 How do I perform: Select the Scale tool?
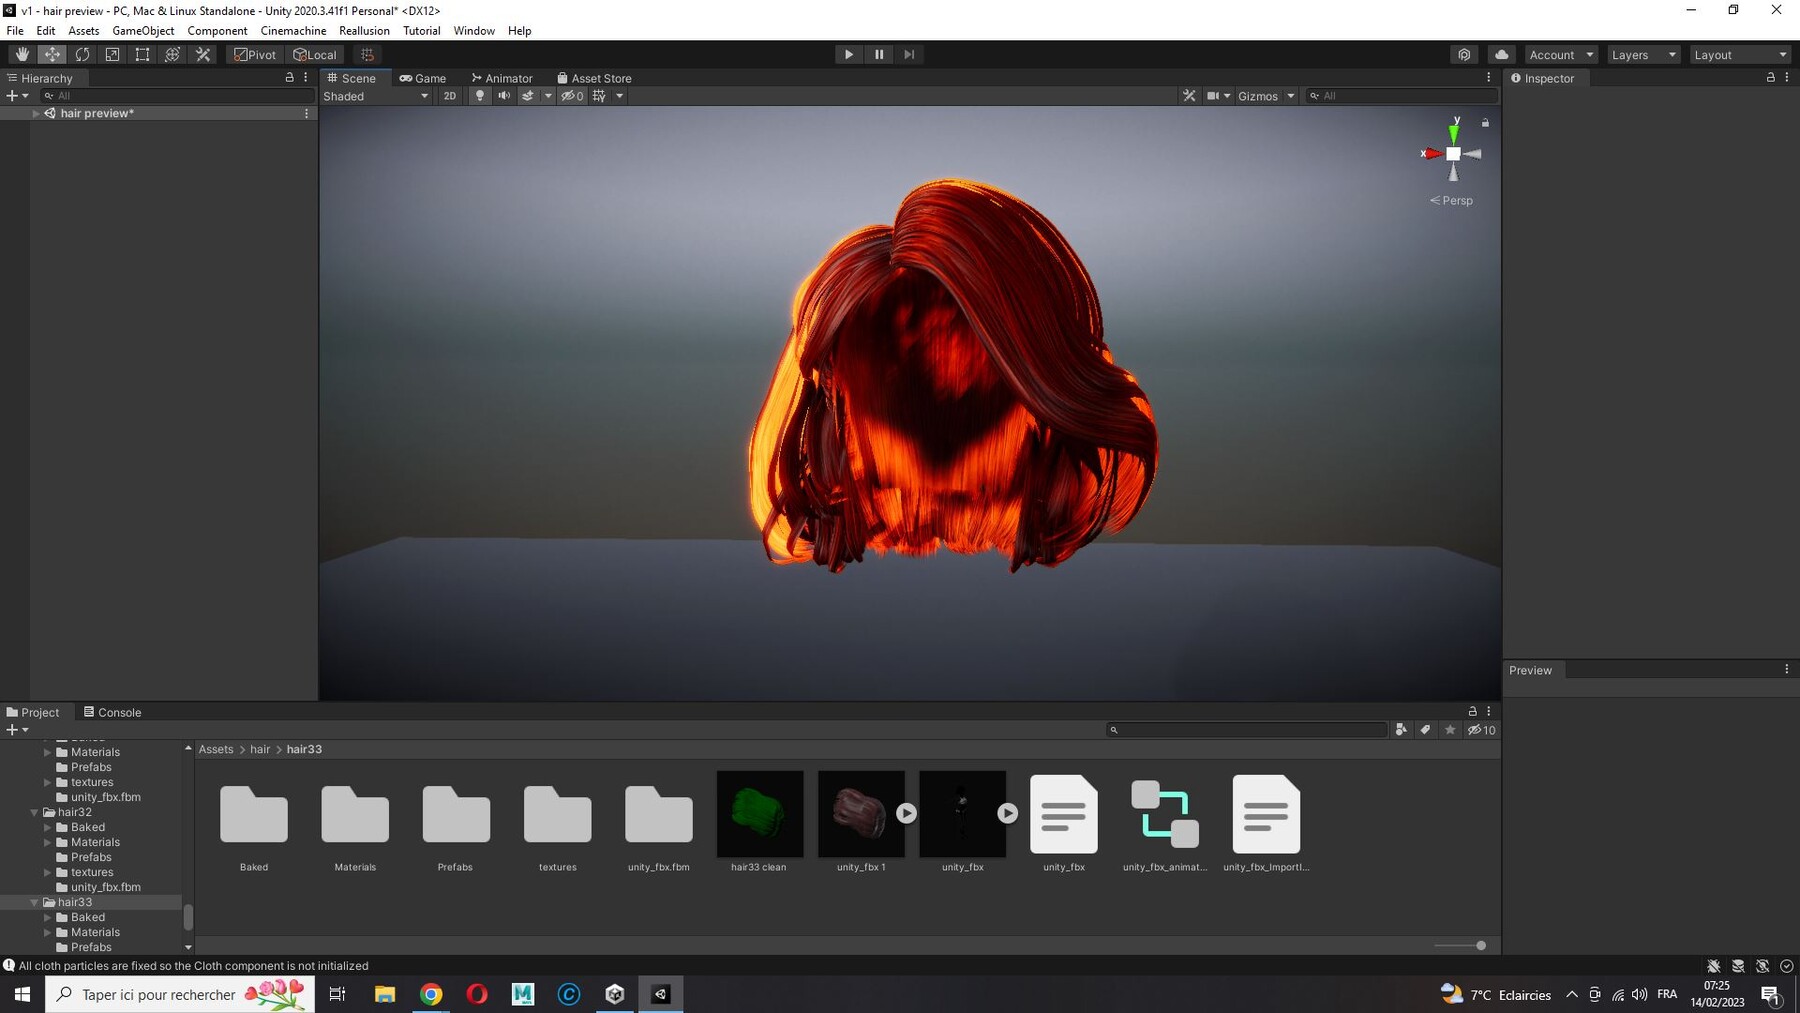coord(112,55)
